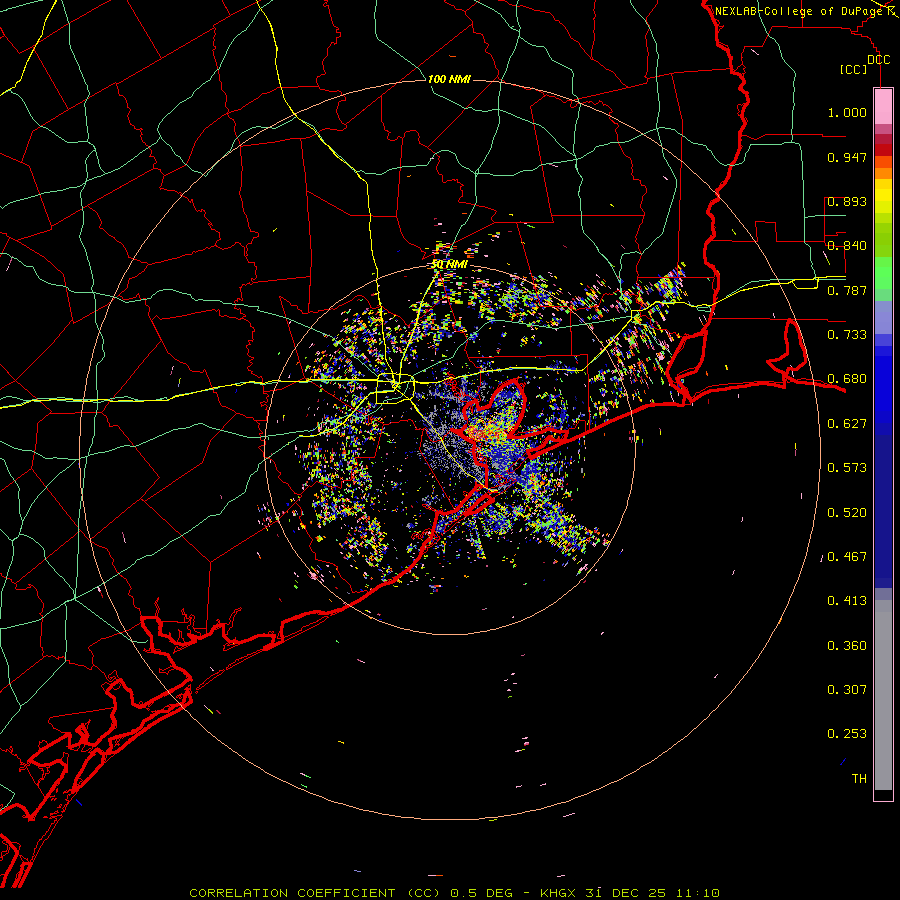Click the [CC] unit label above the color bar
Image resolution: width=900 pixels, height=900 pixels.
pos(854,69)
